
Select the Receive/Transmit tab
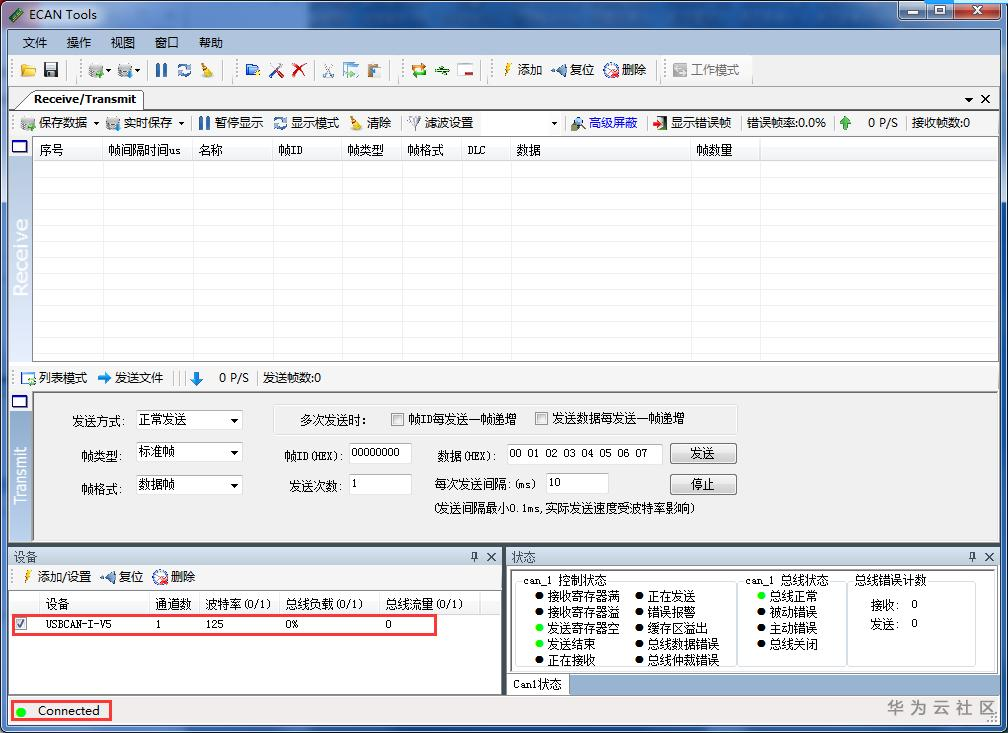coord(84,99)
